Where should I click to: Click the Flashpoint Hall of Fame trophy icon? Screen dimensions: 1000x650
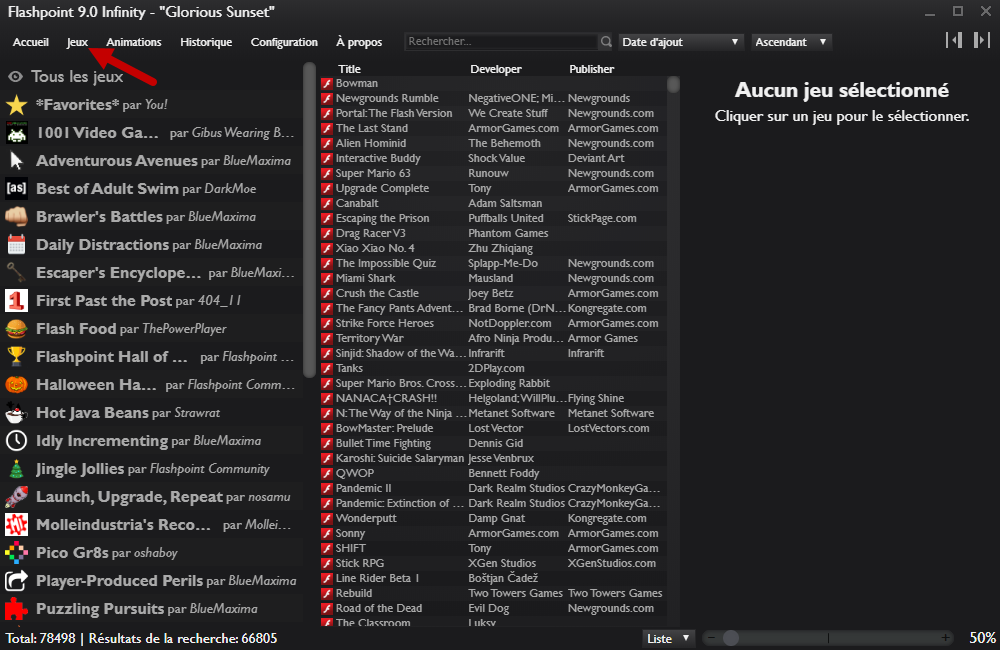(x=17, y=357)
